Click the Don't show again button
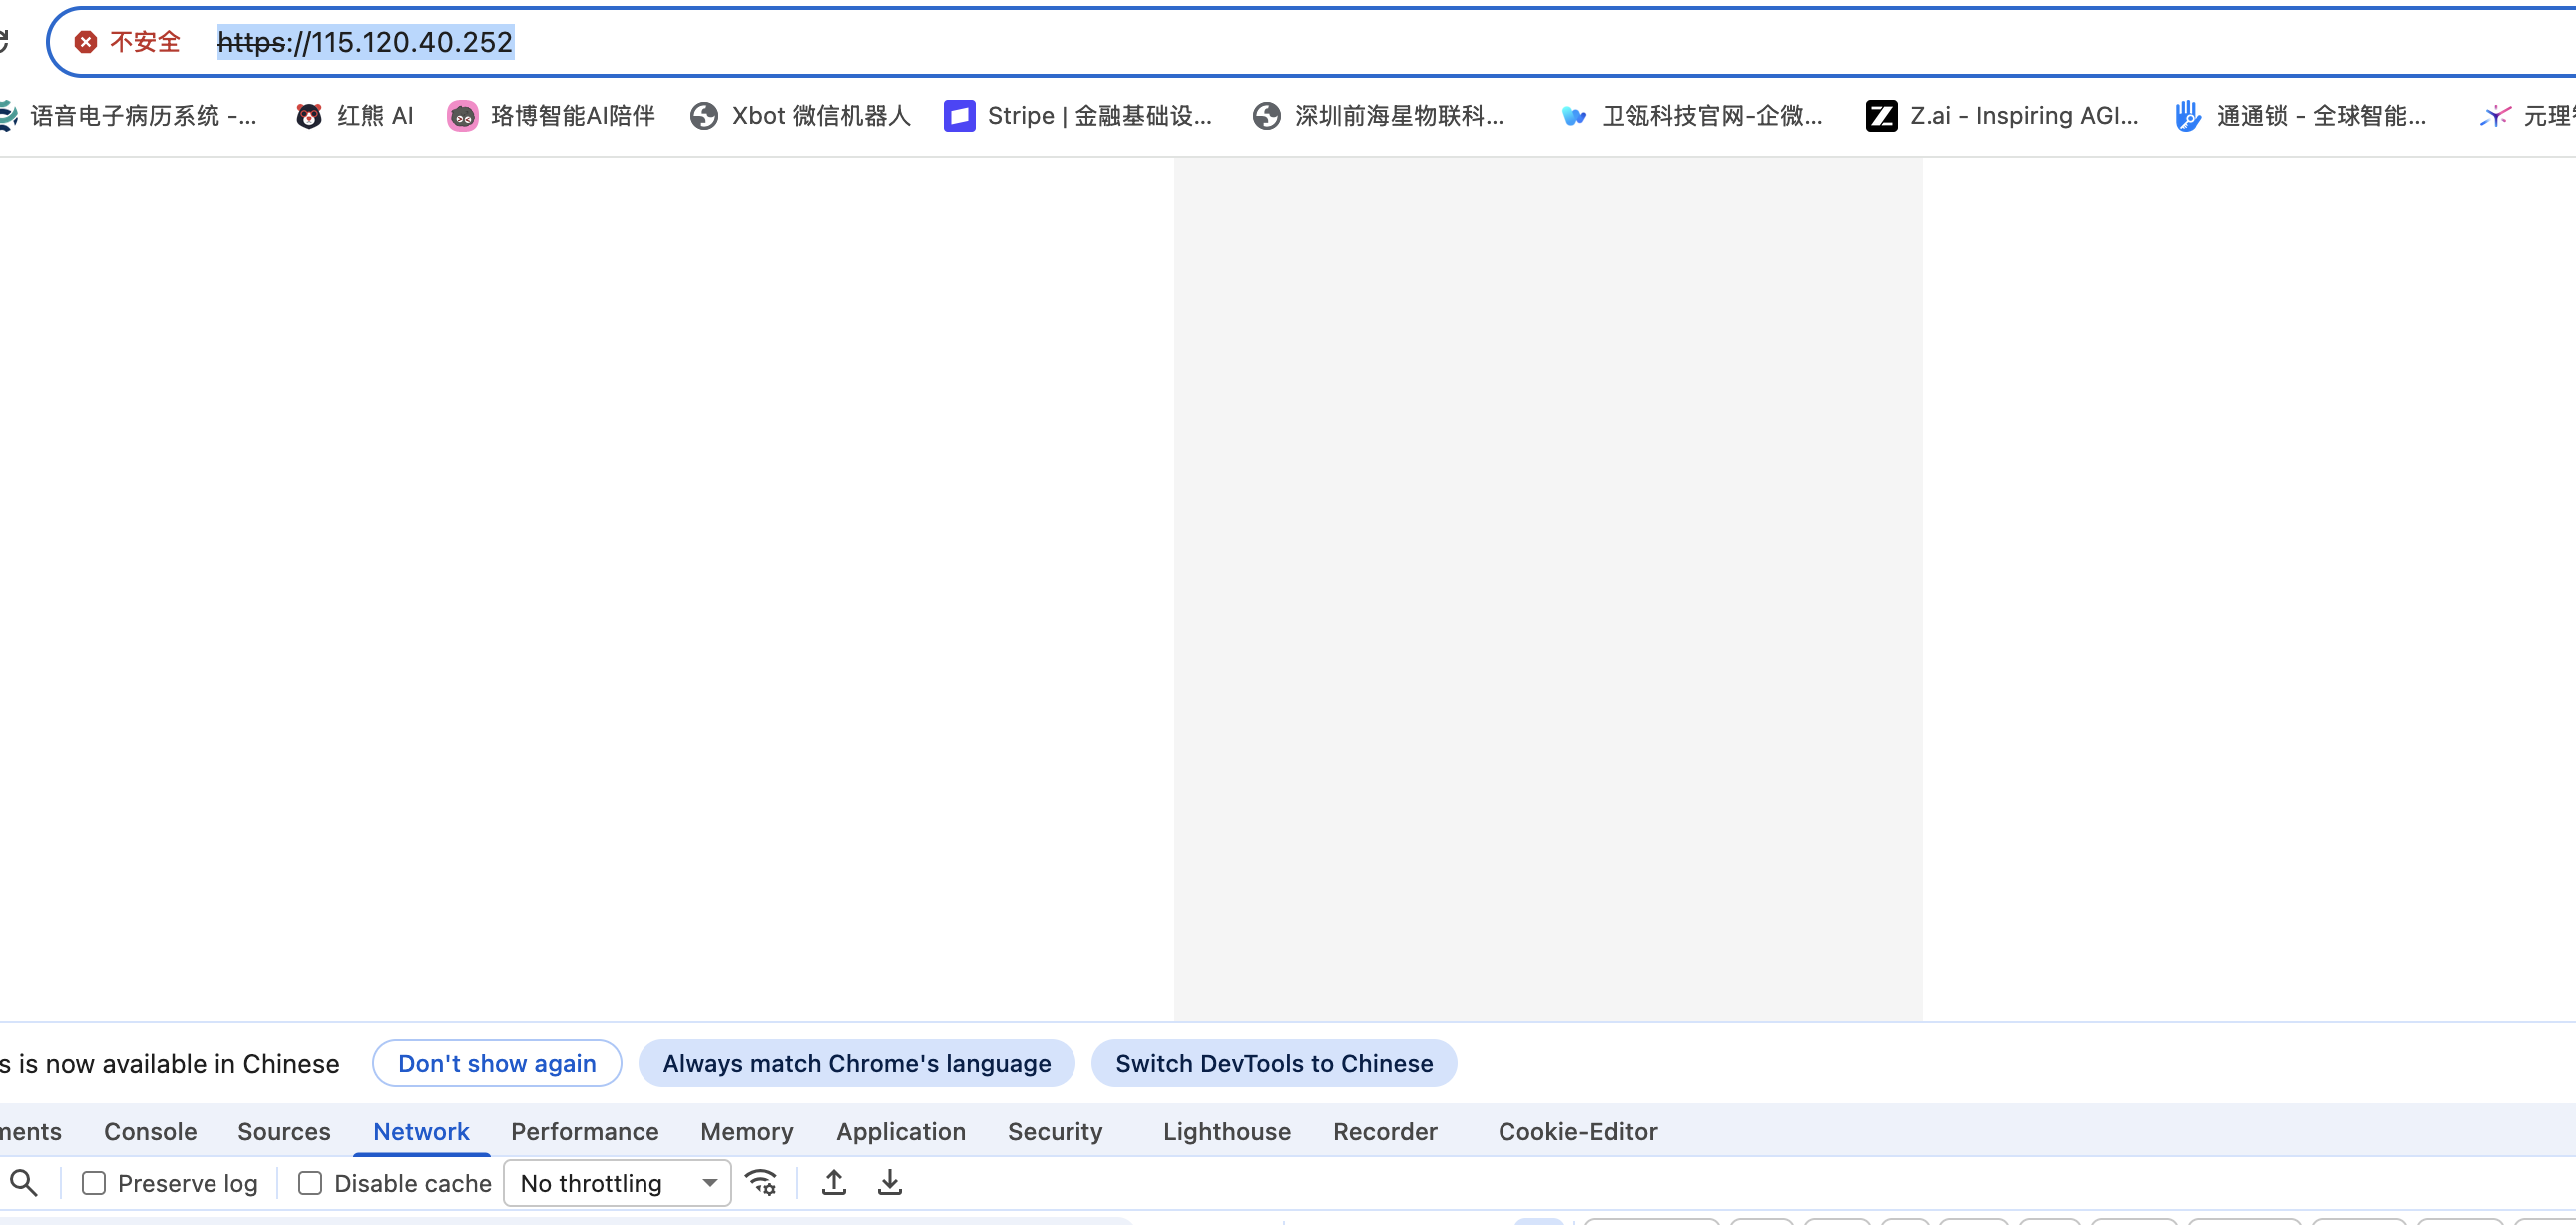The width and height of the screenshot is (2576, 1225). (497, 1063)
